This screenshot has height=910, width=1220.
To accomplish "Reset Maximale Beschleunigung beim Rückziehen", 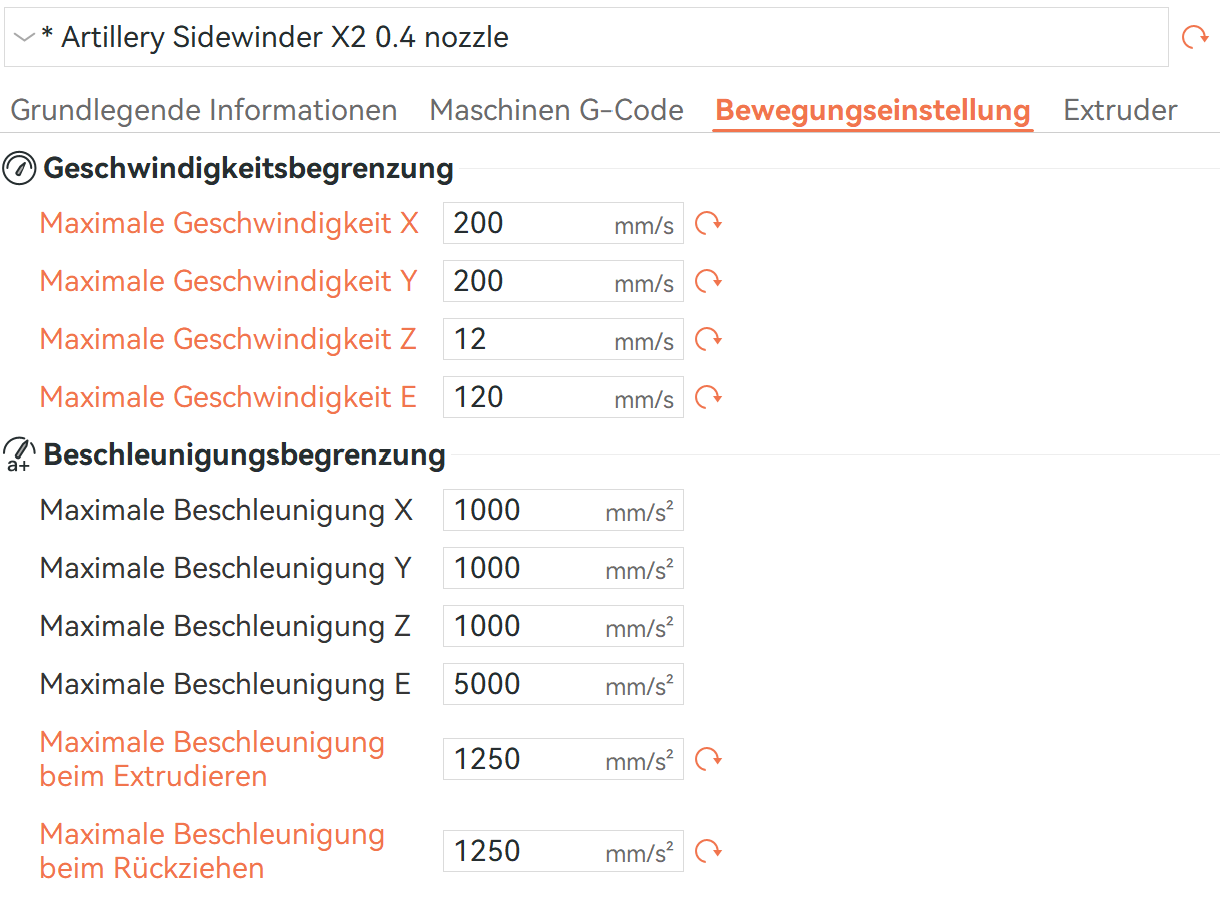I will coord(708,850).
